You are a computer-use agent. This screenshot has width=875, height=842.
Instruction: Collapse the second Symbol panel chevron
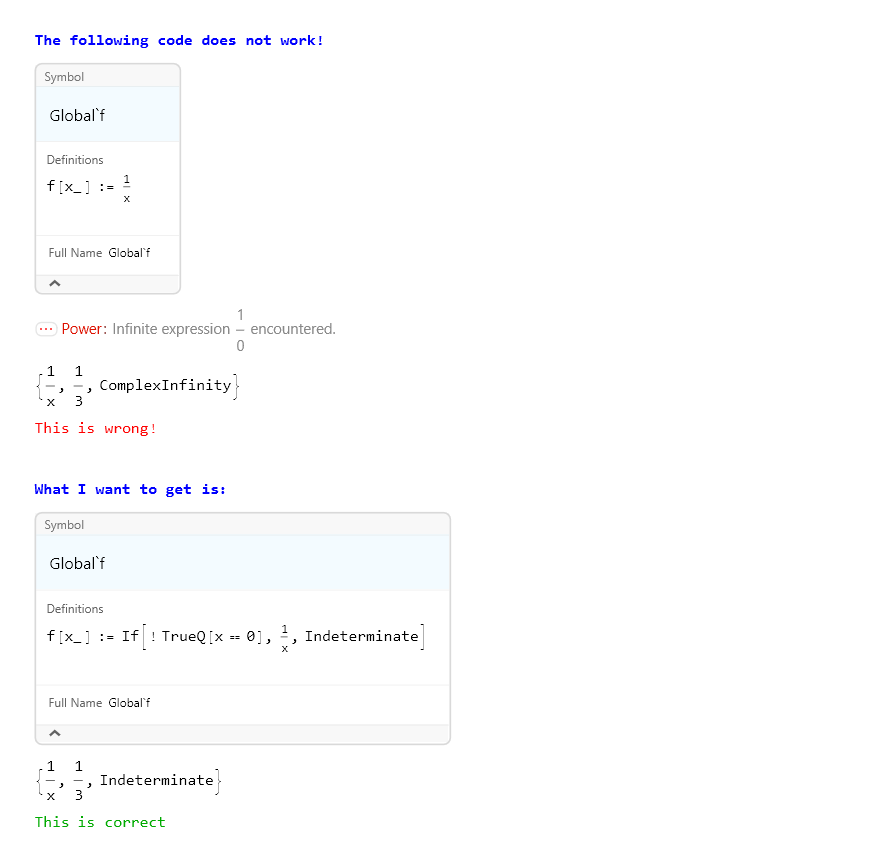pyautogui.click(x=55, y=733)
